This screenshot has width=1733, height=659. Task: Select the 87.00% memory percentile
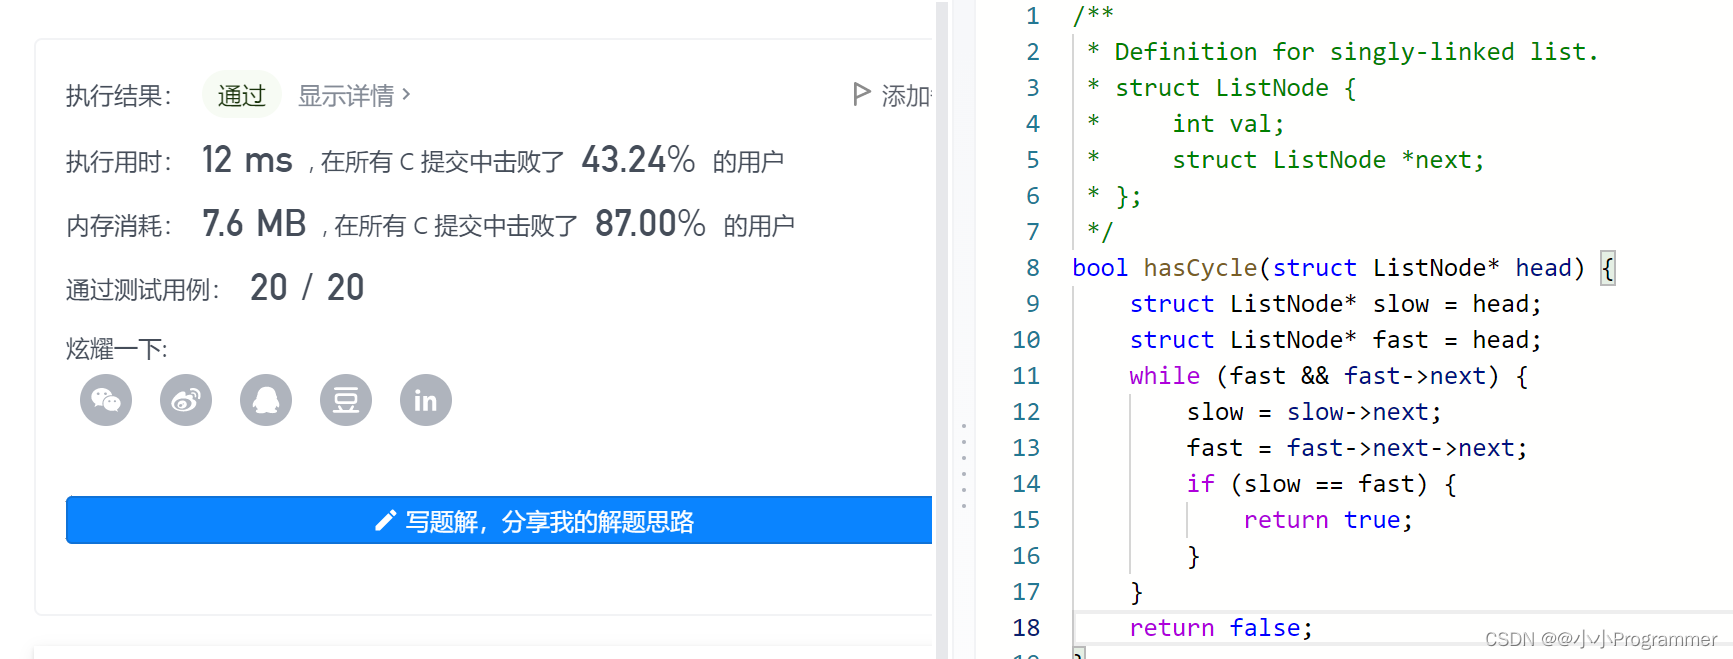click(650, 224)
